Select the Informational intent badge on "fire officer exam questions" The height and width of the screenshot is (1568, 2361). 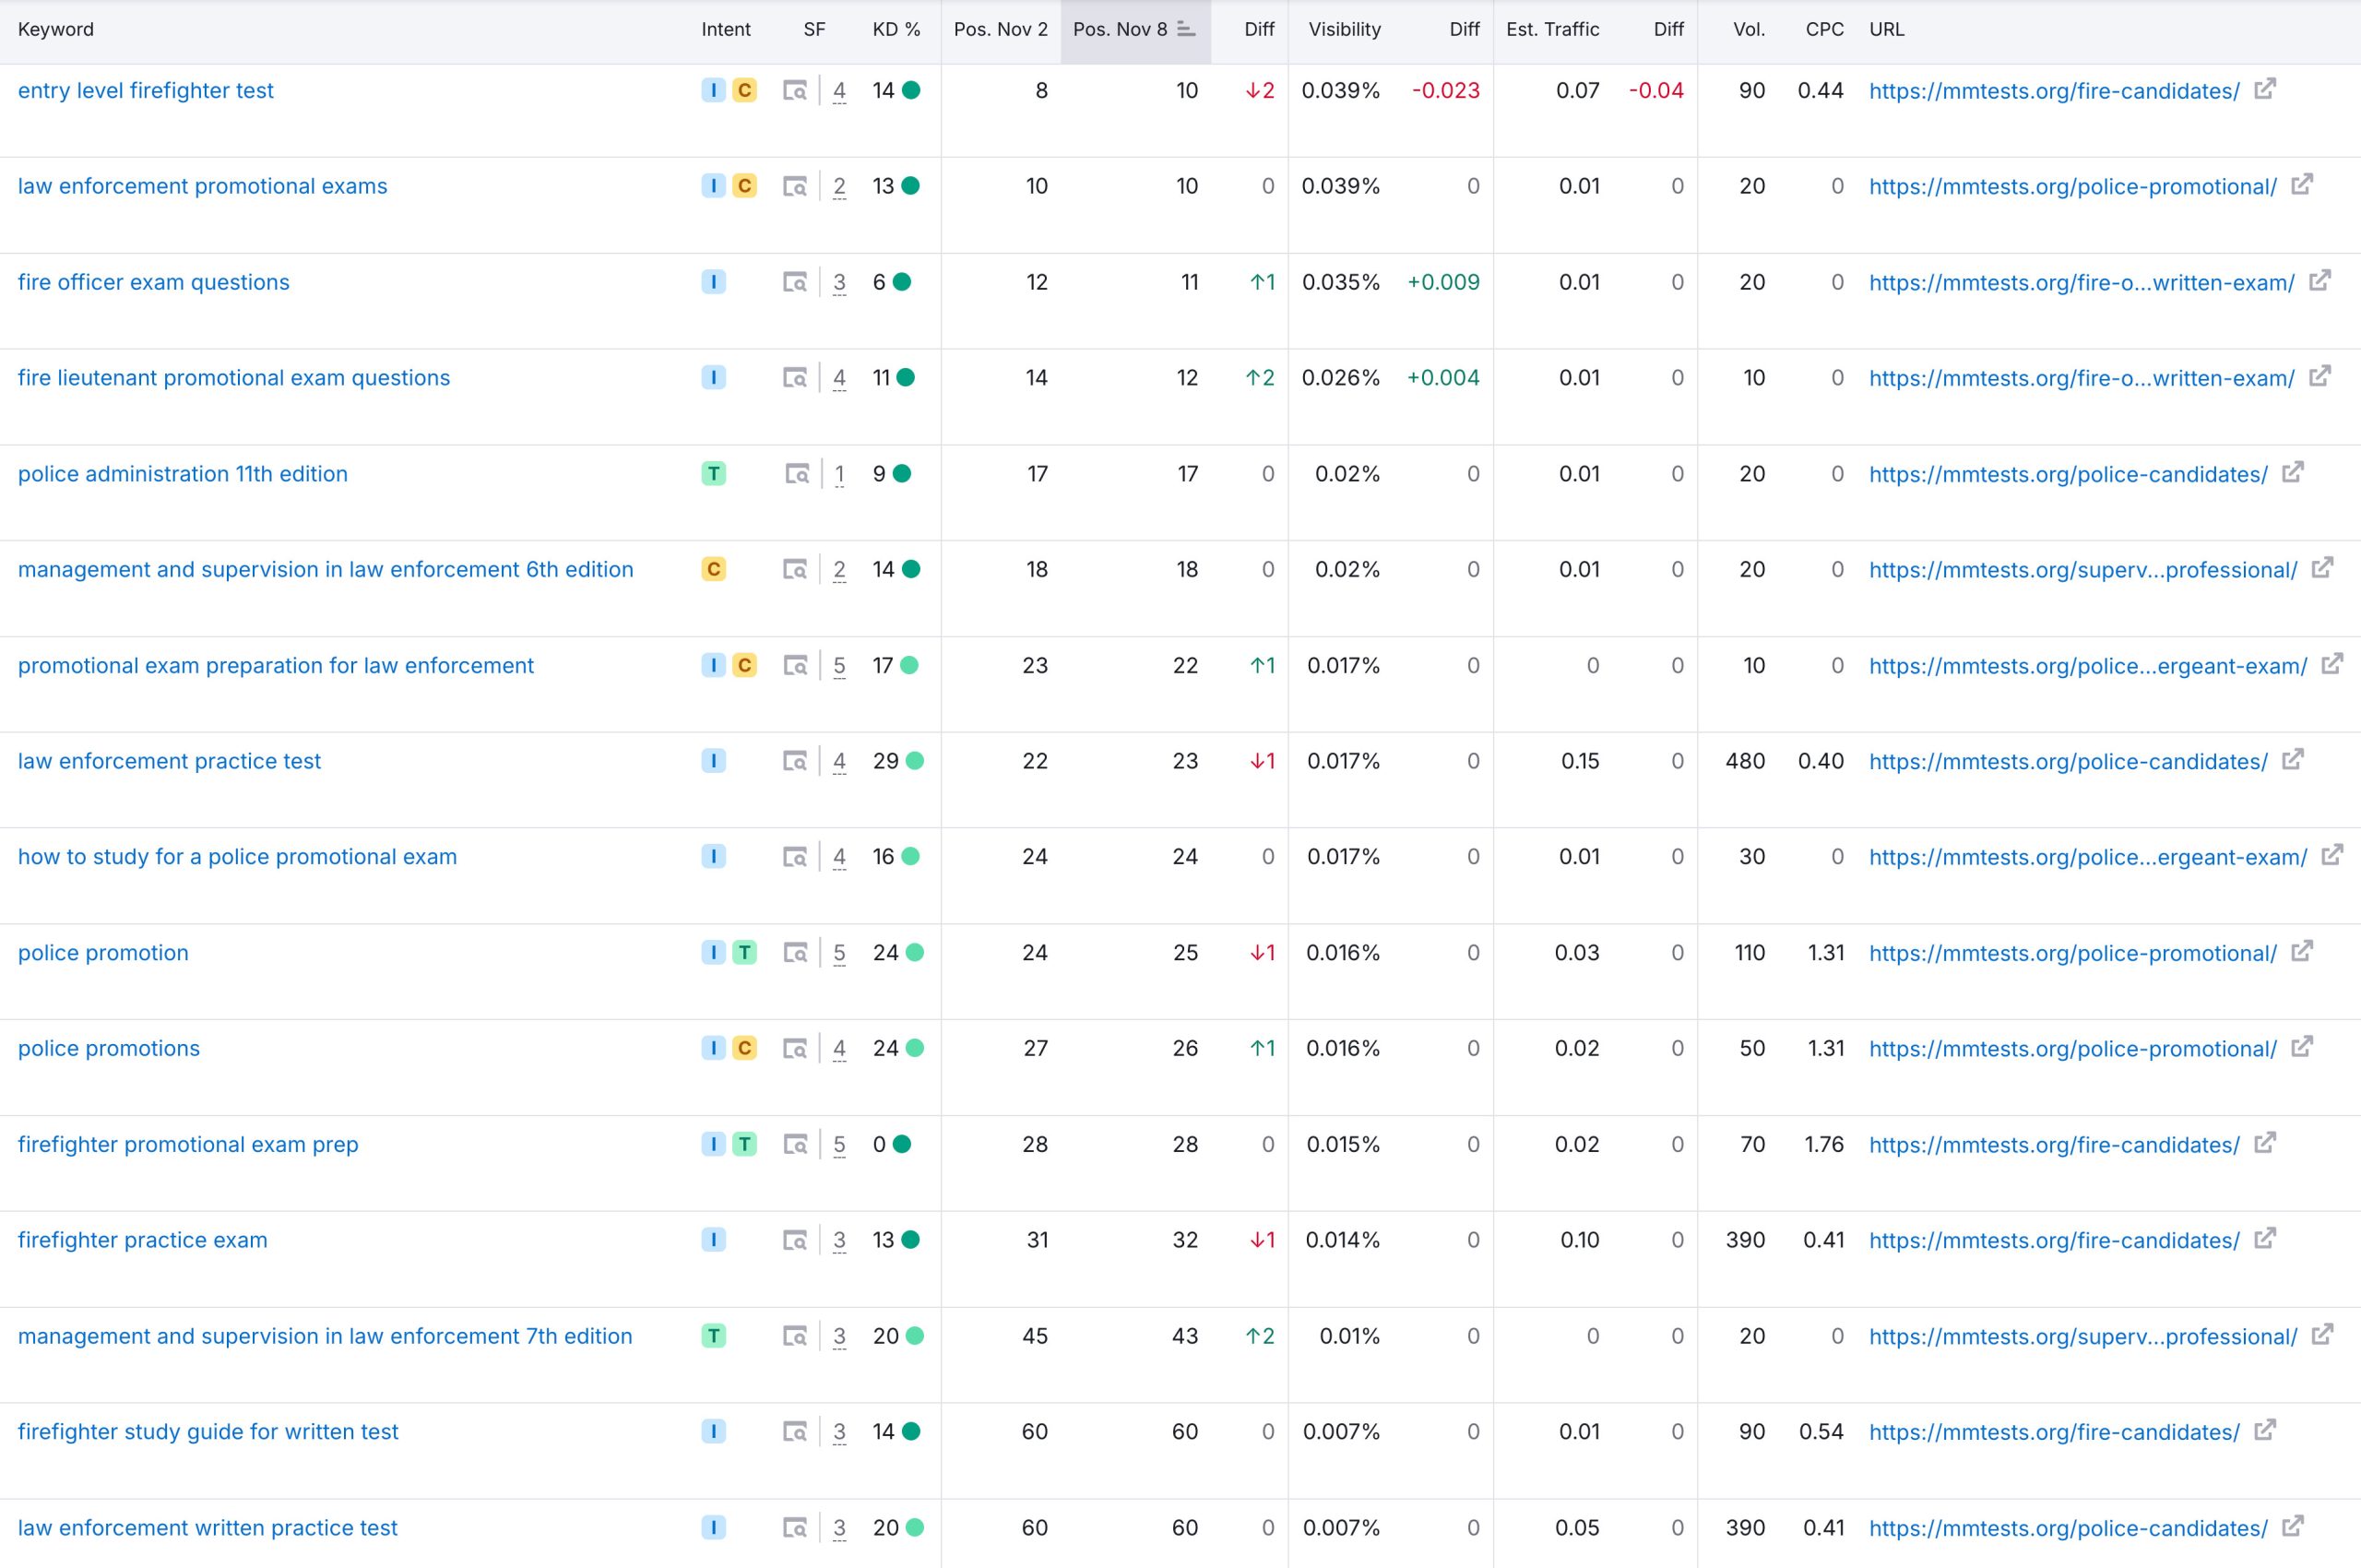coord(713,282)
